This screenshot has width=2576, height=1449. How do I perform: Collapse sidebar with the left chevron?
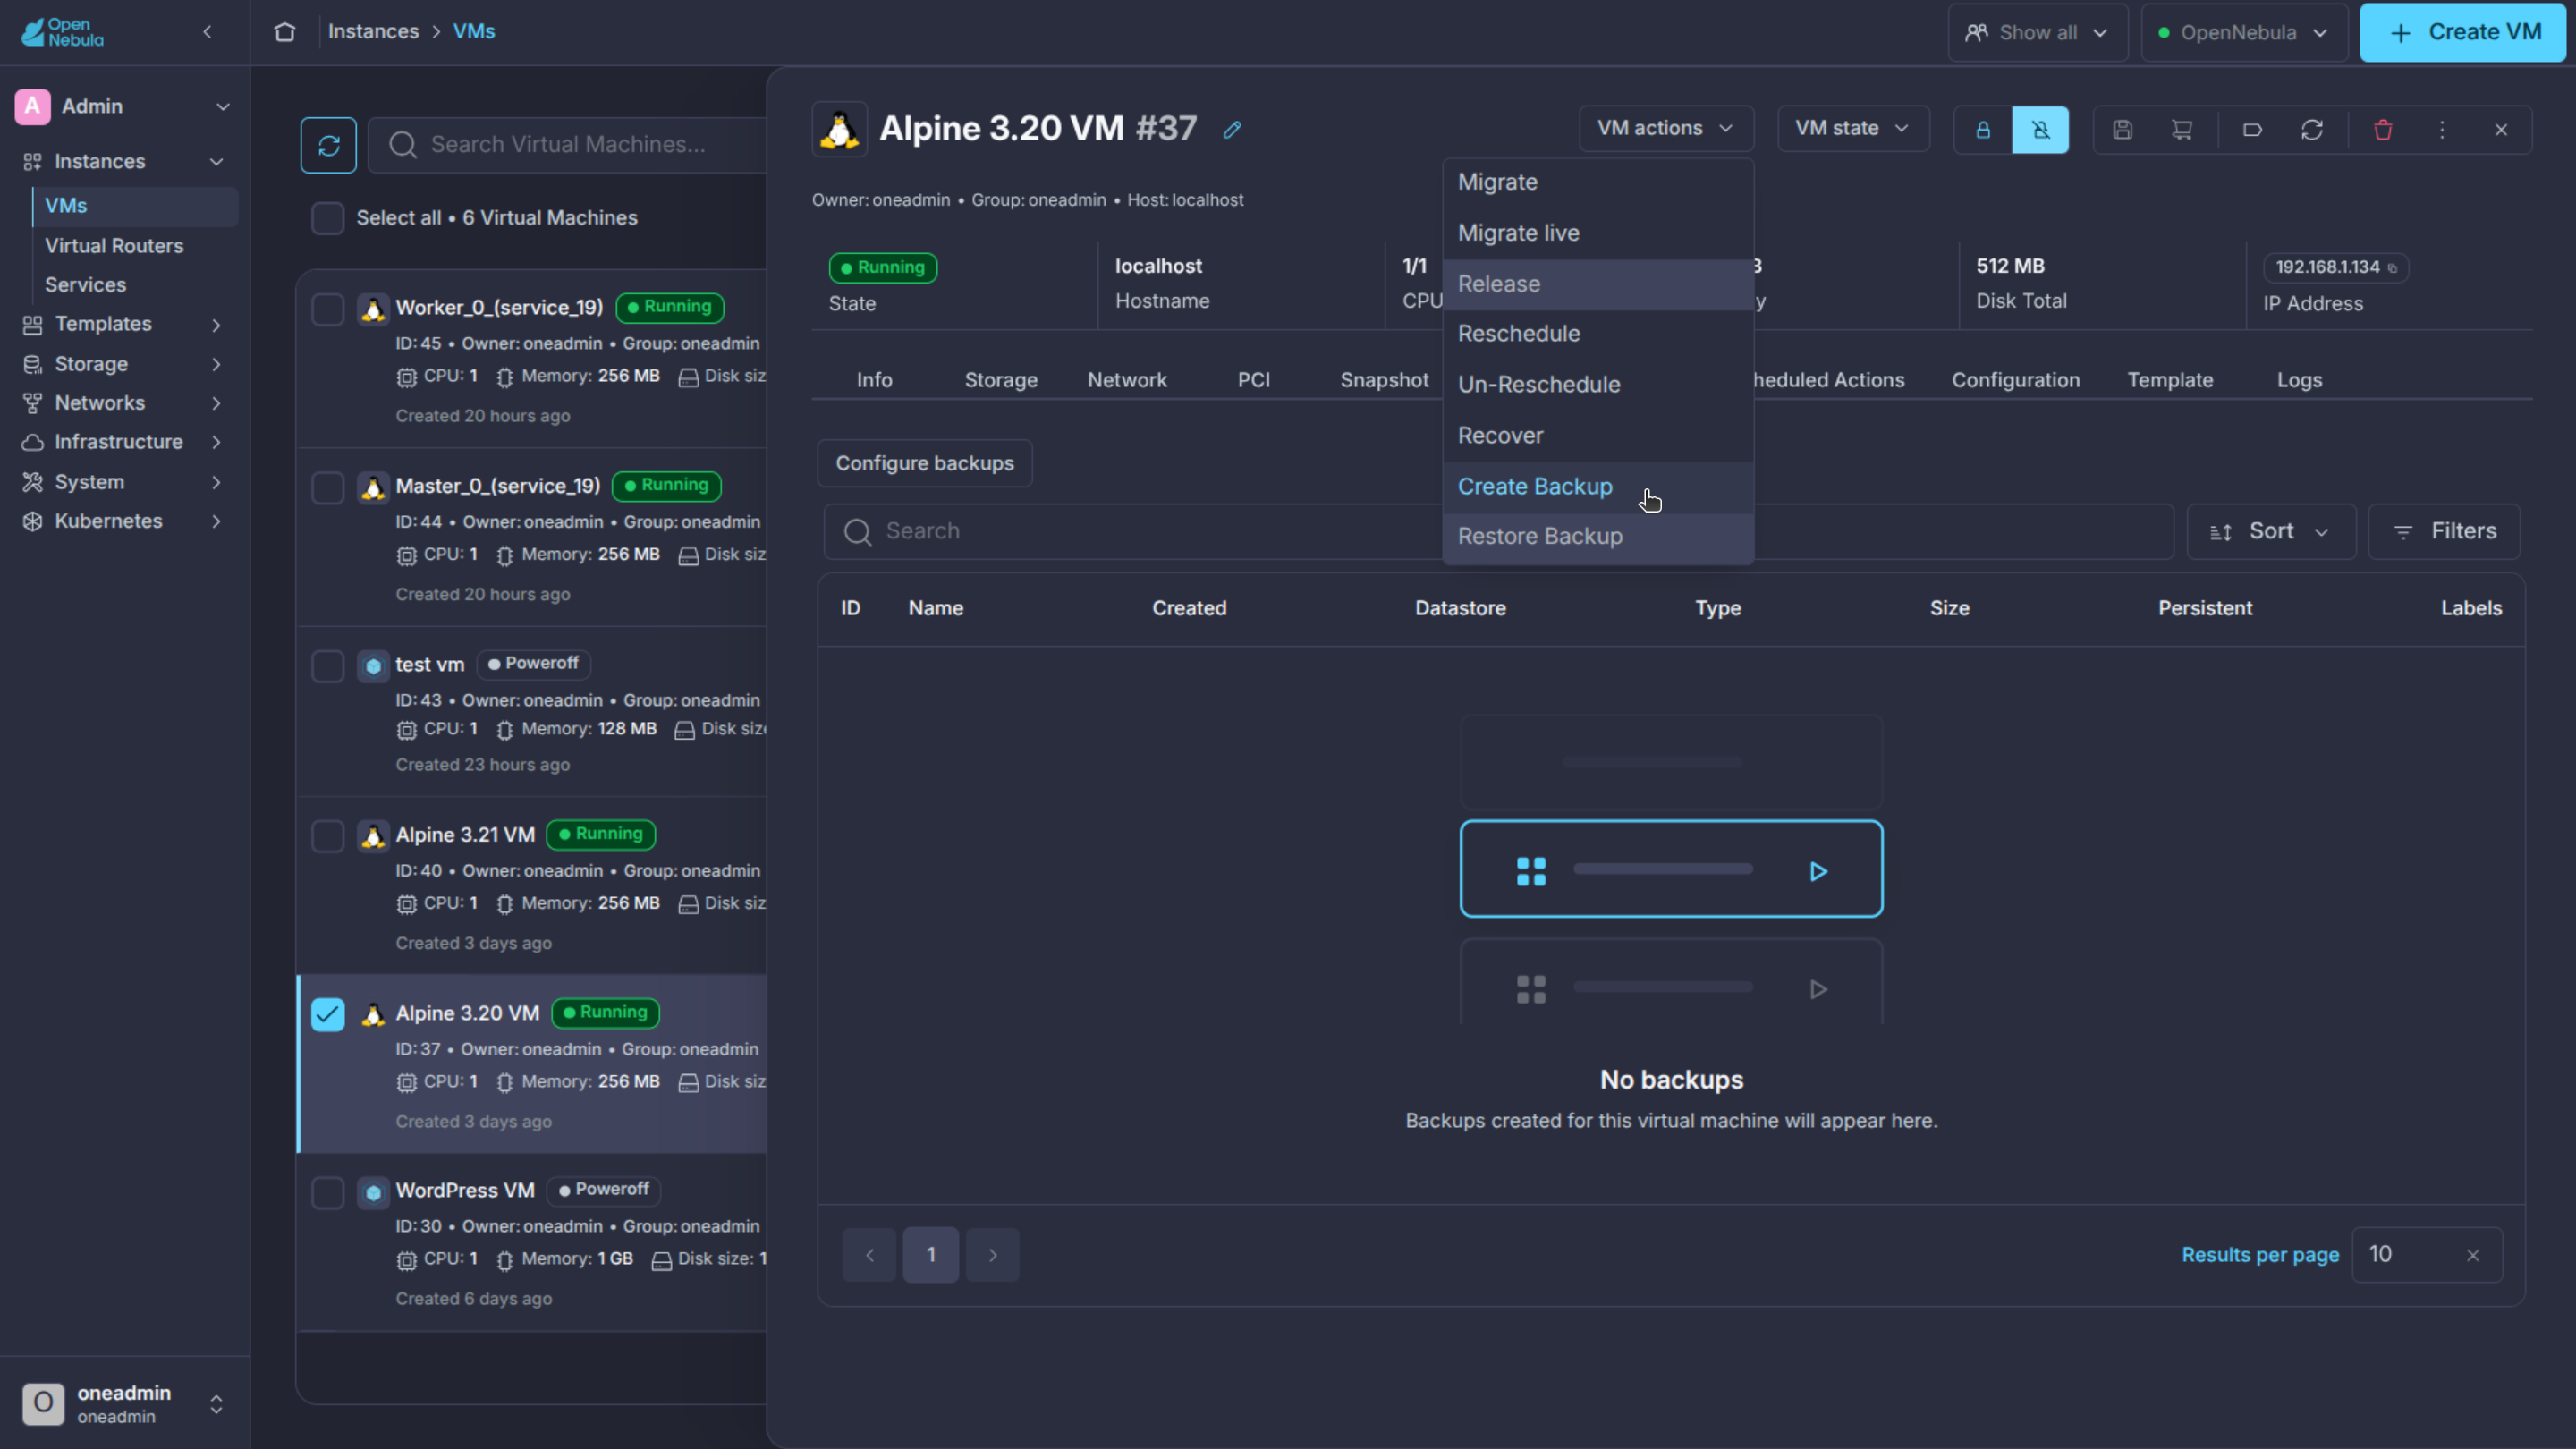coord(208,32)
